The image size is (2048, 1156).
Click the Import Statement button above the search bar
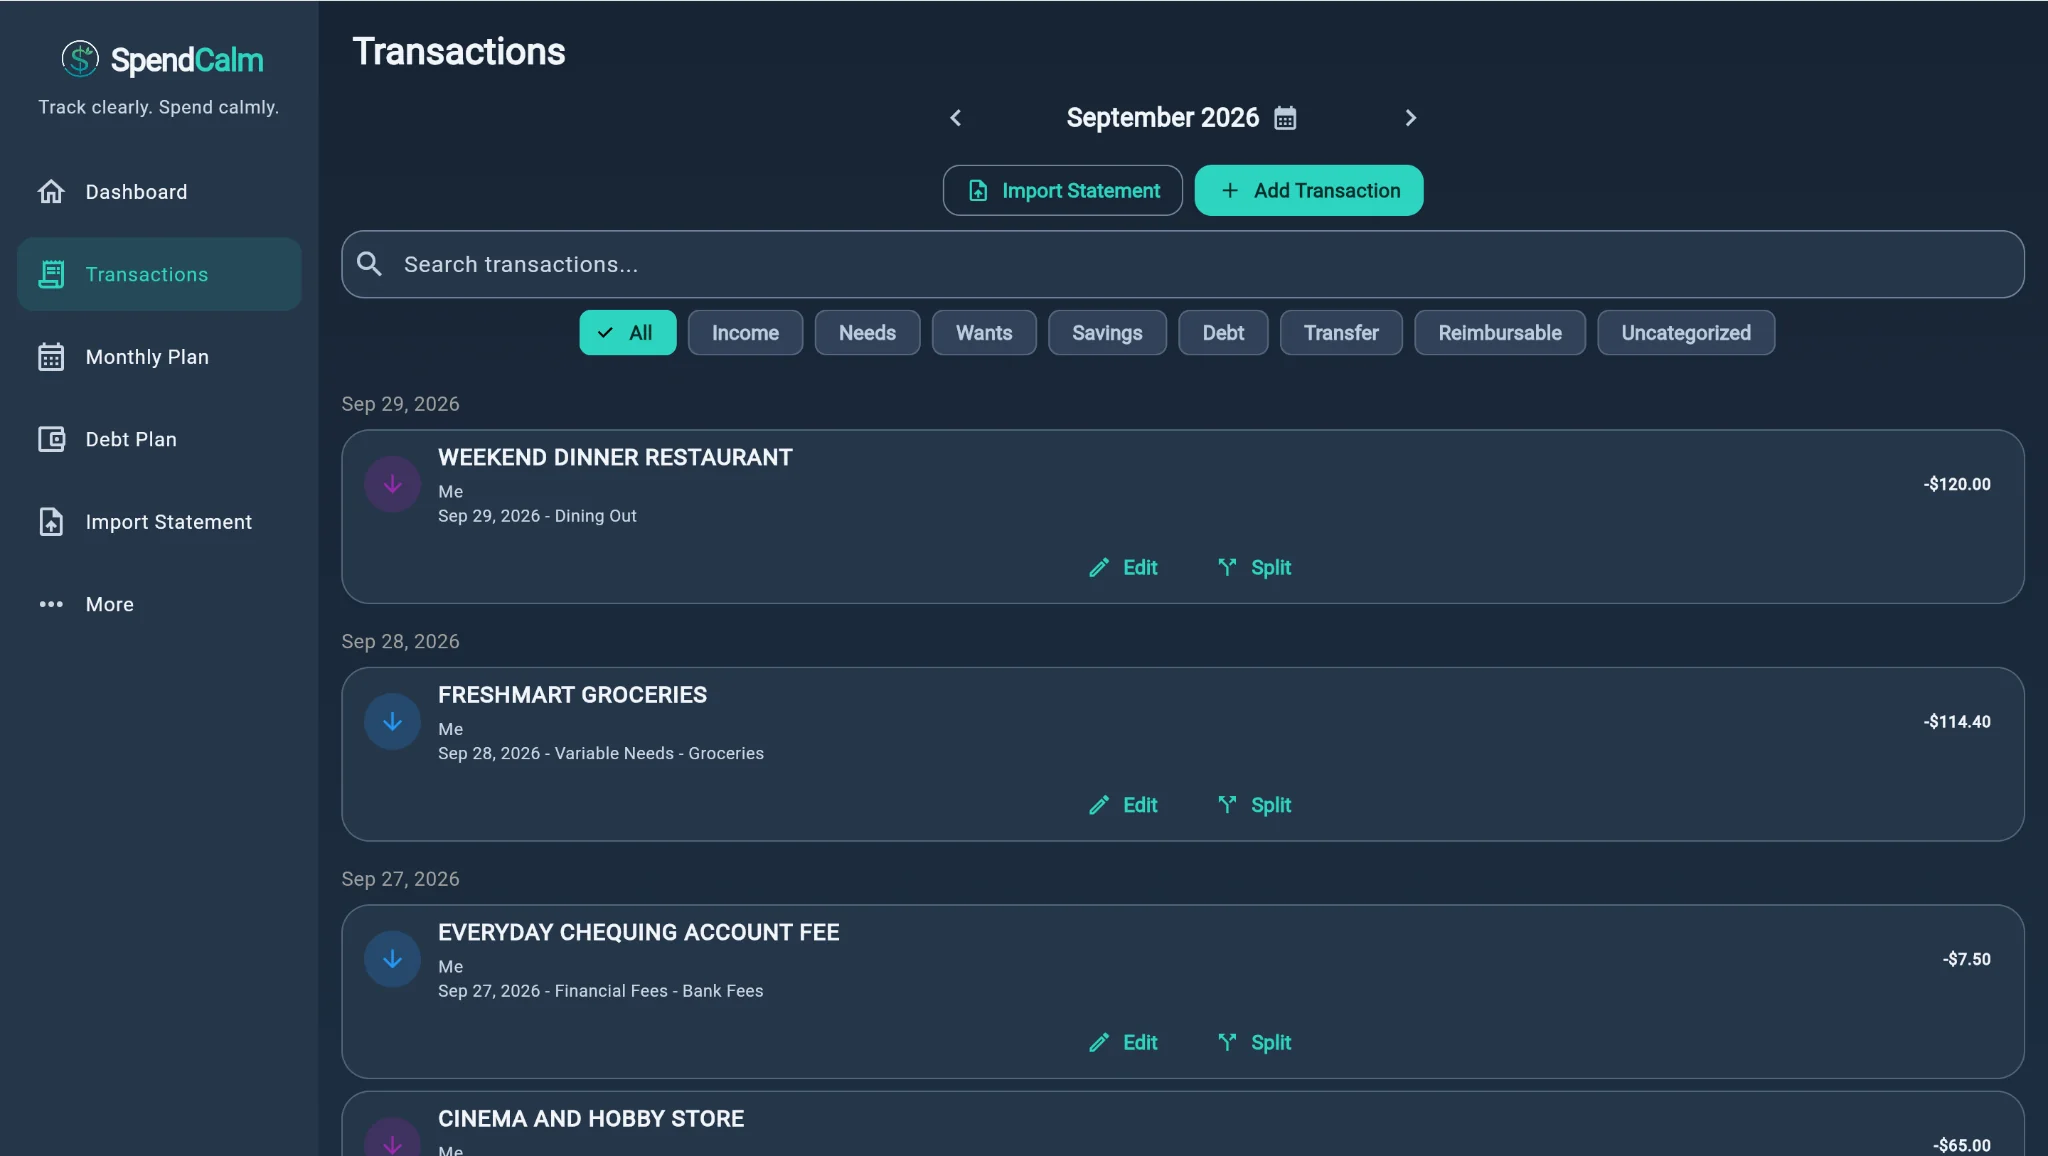(1063, 190)
